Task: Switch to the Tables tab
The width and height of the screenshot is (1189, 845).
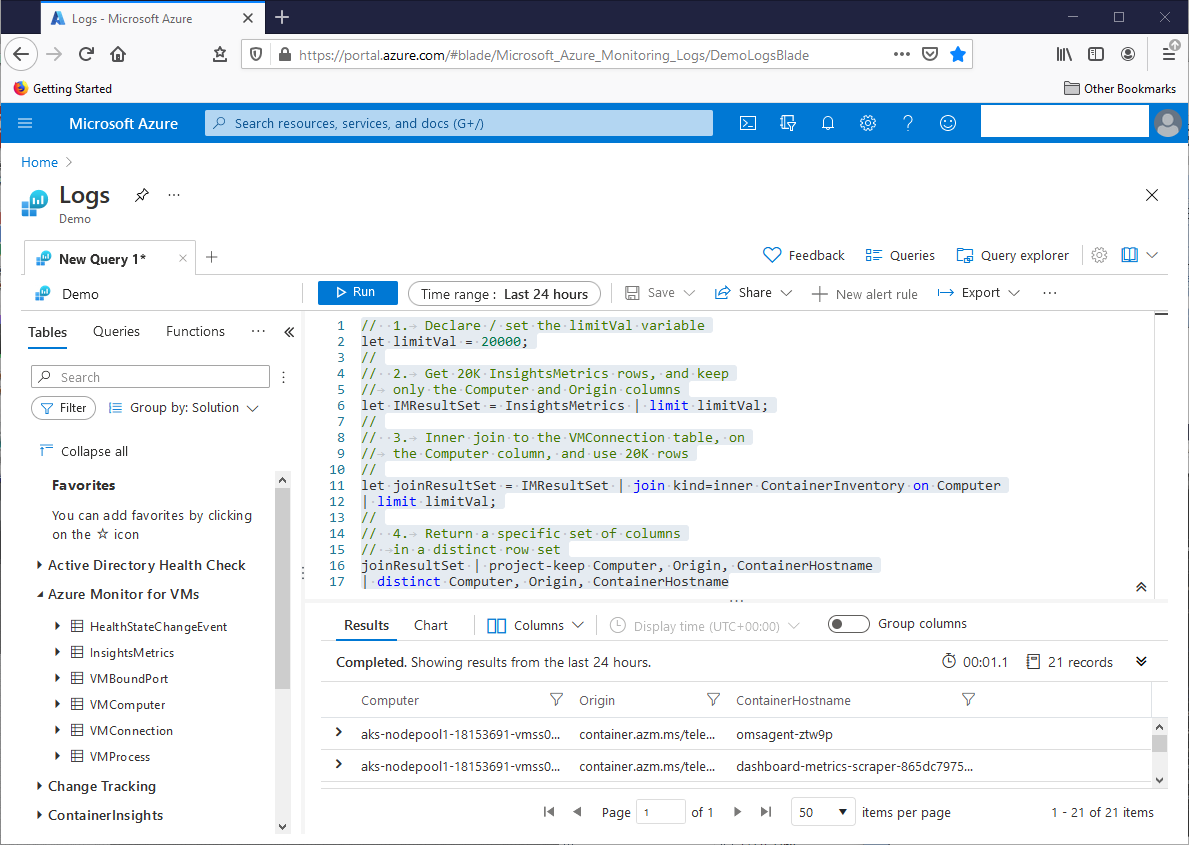Action: pyautogui.click(x=48, y=332)
